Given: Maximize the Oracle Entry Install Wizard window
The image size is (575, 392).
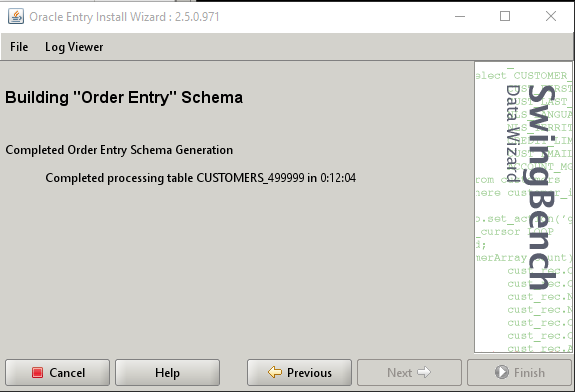Looking at the screenshot, I should 505,16.
